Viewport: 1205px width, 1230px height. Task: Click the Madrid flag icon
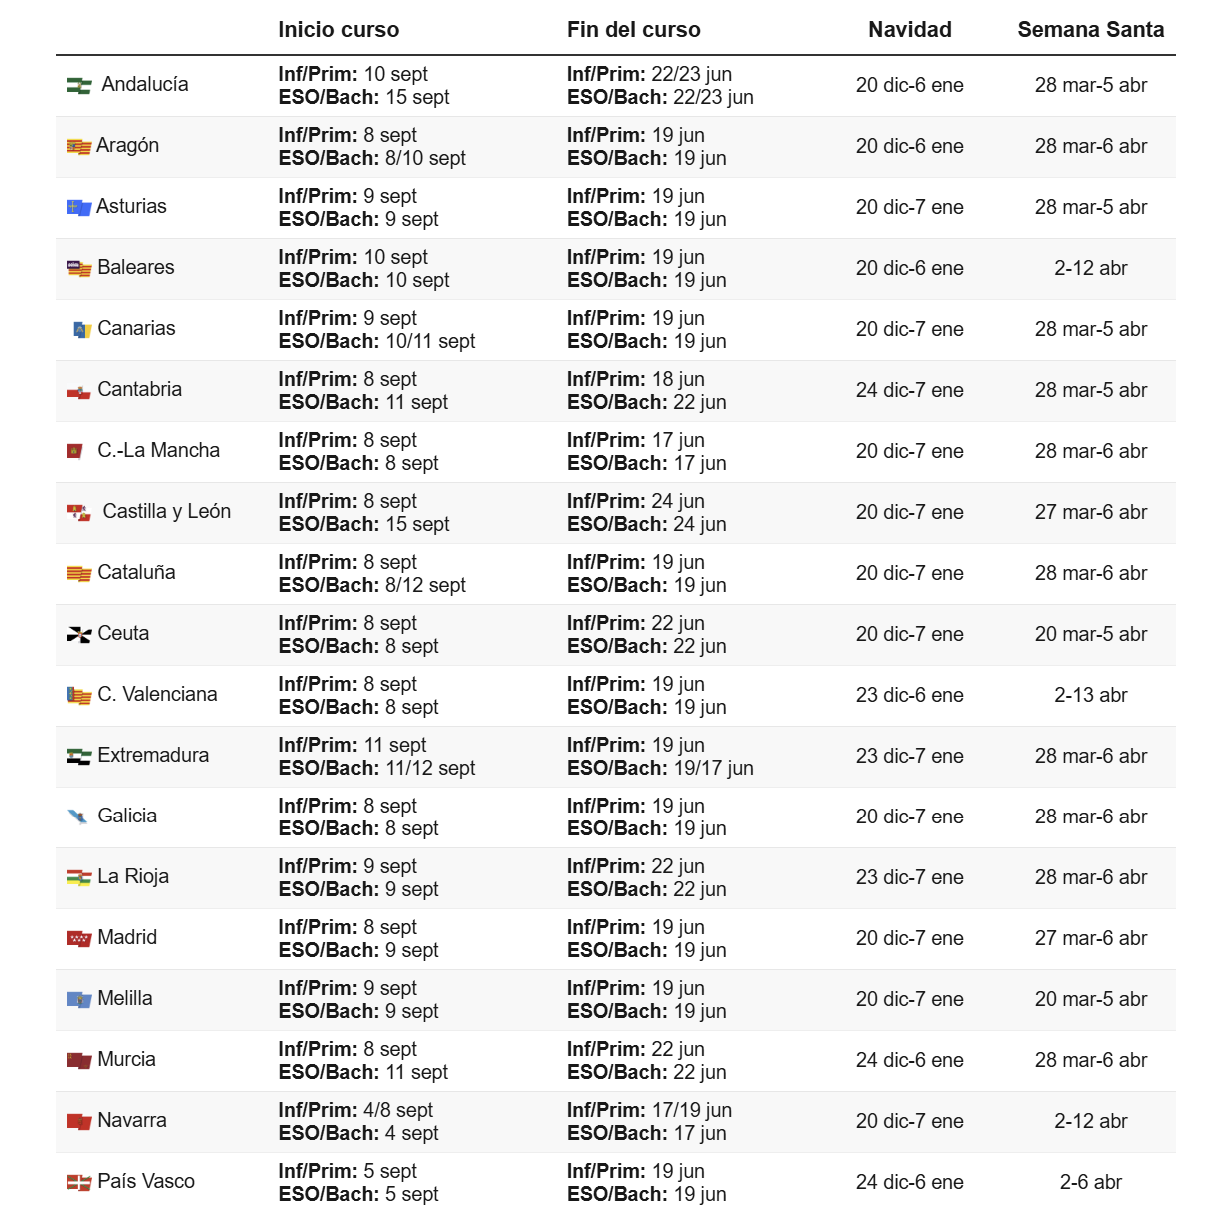coord(79,939)
